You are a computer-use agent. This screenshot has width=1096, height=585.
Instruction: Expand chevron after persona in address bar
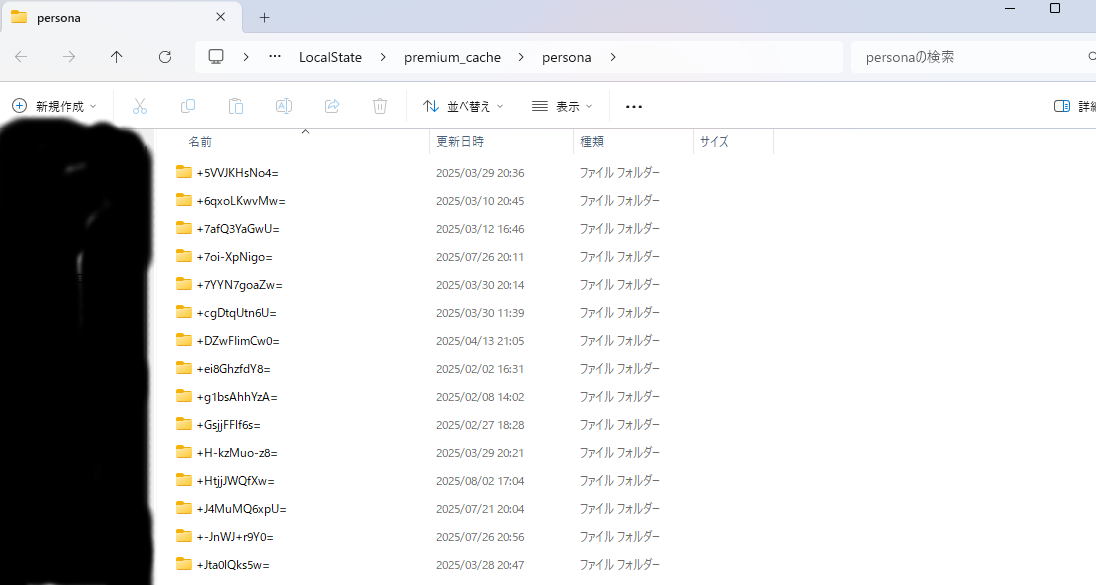[613, 57]
